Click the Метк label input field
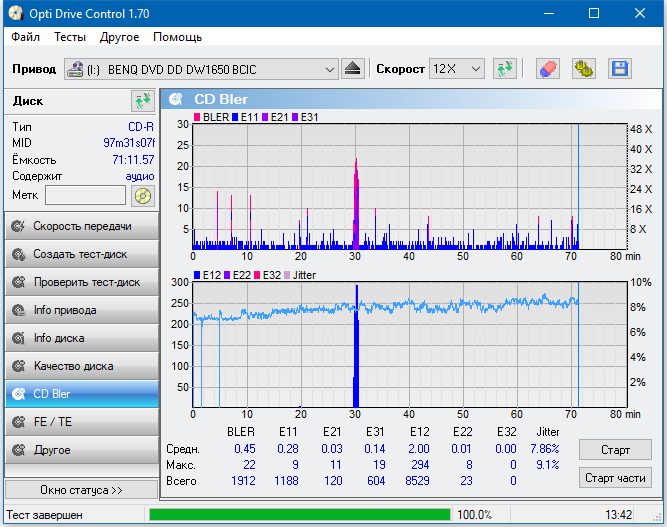The height and width of the screenshot is (527, 667). coord(85,195)
